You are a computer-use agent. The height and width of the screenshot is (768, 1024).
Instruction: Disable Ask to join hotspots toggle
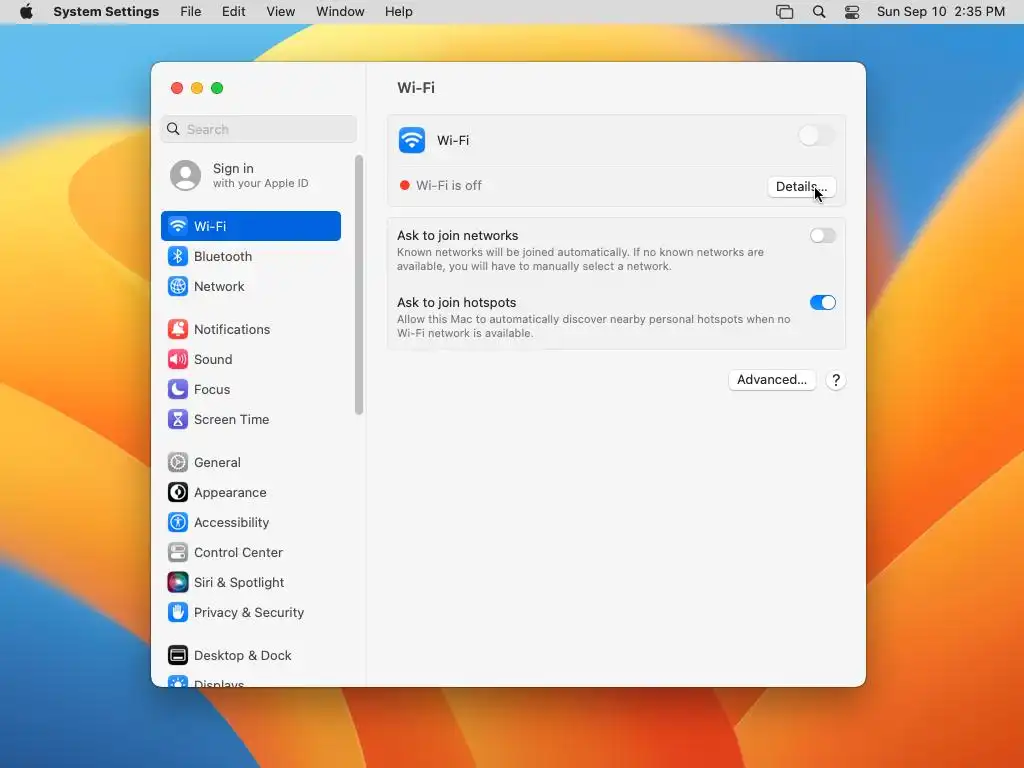(823, 303)
